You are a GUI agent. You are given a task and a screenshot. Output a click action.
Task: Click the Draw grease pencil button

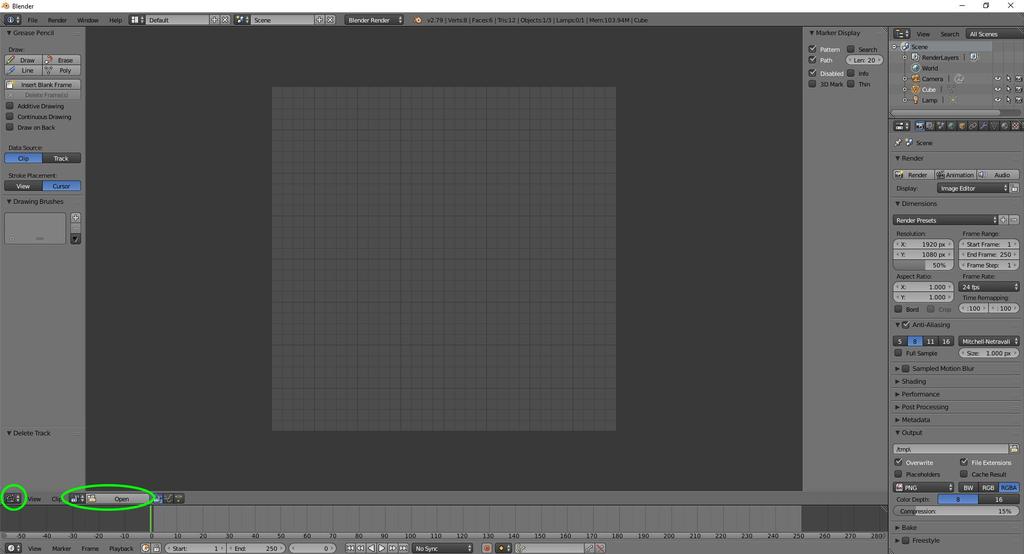click(24, 59)
